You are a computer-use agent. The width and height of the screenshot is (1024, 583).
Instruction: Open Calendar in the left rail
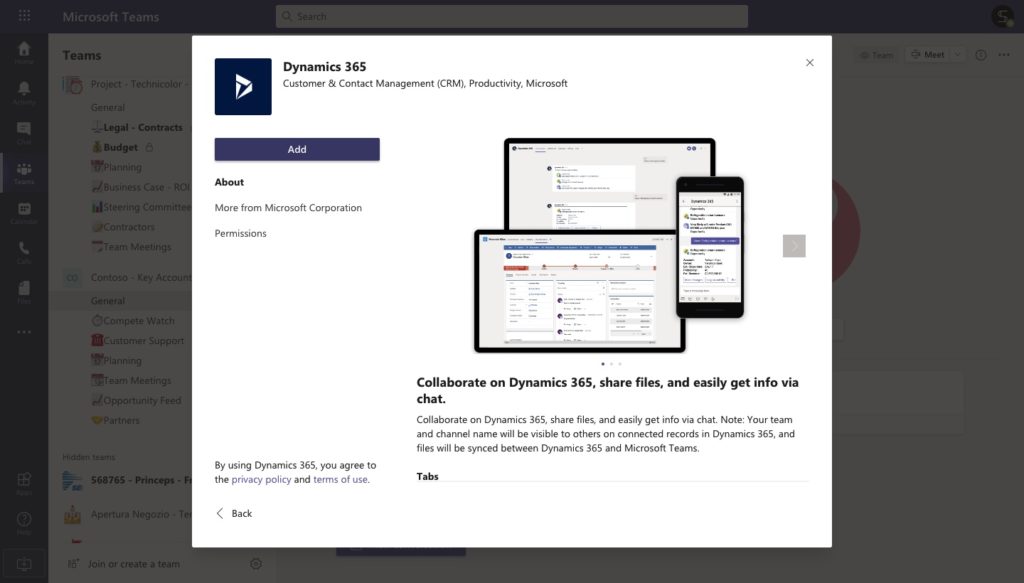(x=24, y=213)
